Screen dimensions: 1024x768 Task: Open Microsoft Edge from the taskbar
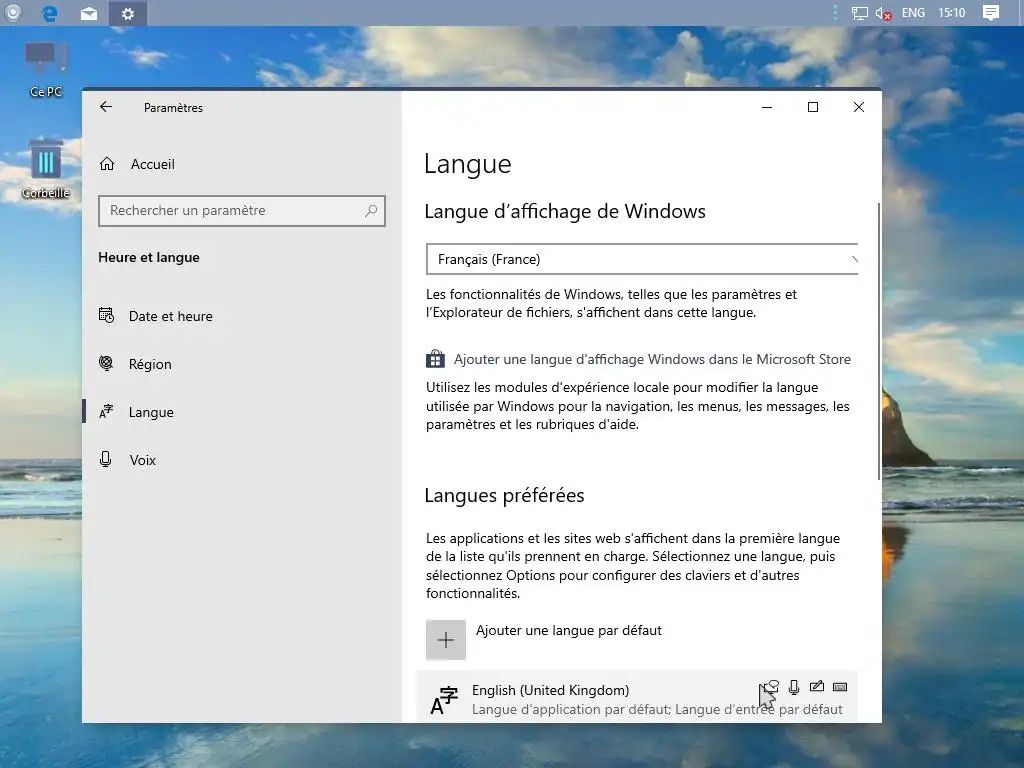click(50, 13)
